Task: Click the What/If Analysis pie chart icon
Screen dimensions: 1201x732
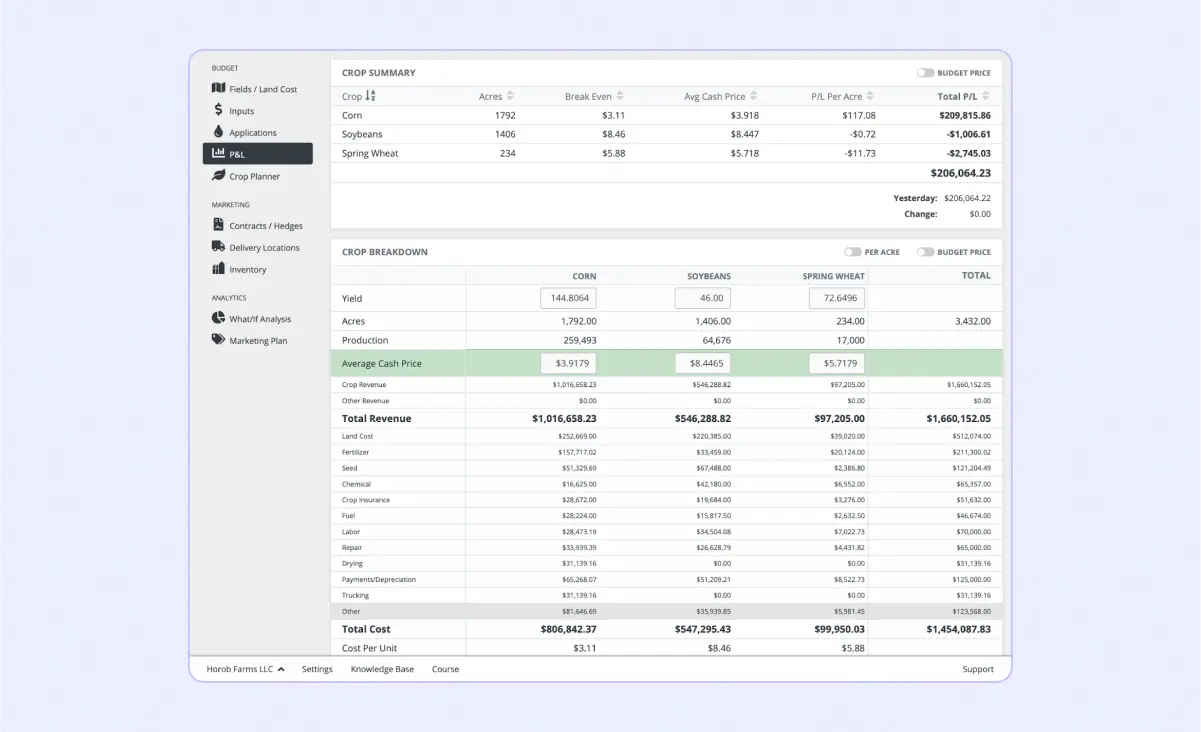Action: click(x=219, y=319)
